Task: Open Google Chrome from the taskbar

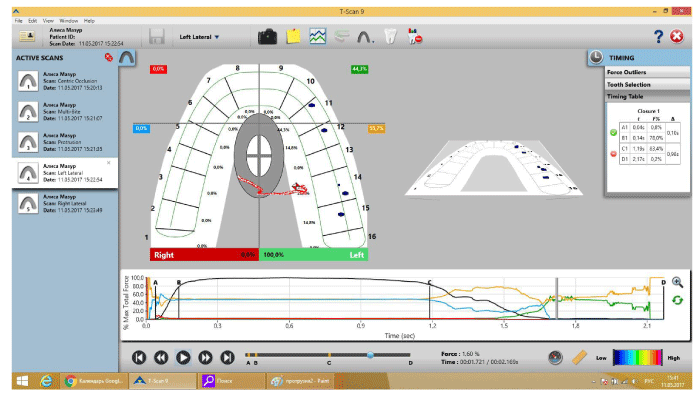Action: [94, 381]
